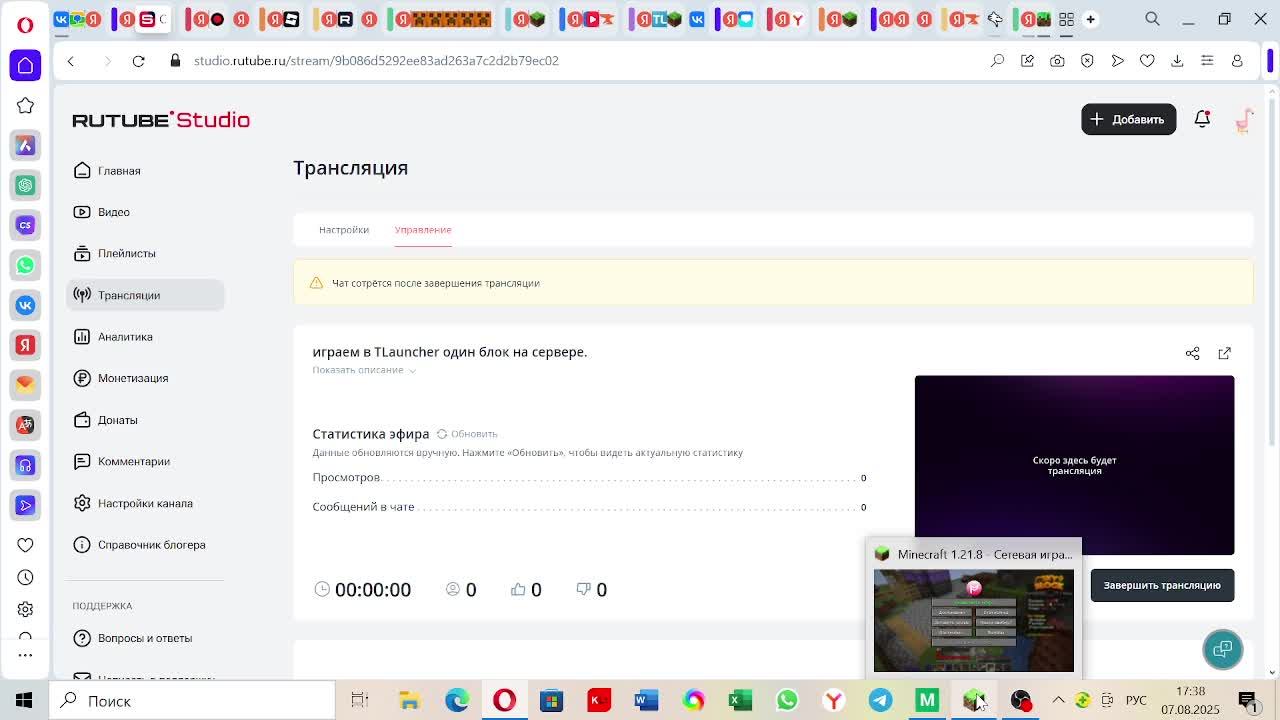Open Opera easy setup sliders icon
The height and width of the screenshot is (720, 1280).
(1207, 61)
